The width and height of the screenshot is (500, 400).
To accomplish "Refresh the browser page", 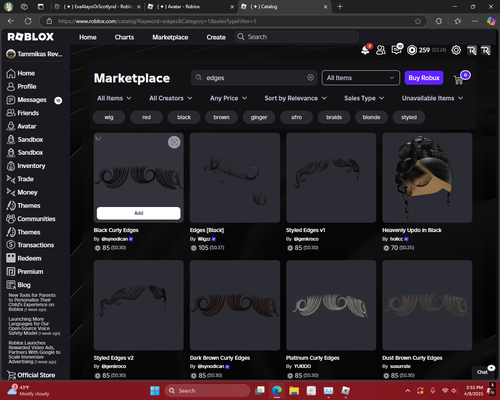I will pos(28,21).
